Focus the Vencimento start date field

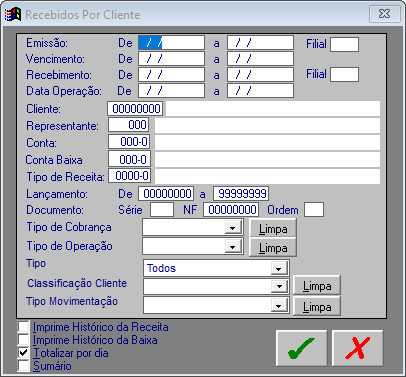[171, 59]
